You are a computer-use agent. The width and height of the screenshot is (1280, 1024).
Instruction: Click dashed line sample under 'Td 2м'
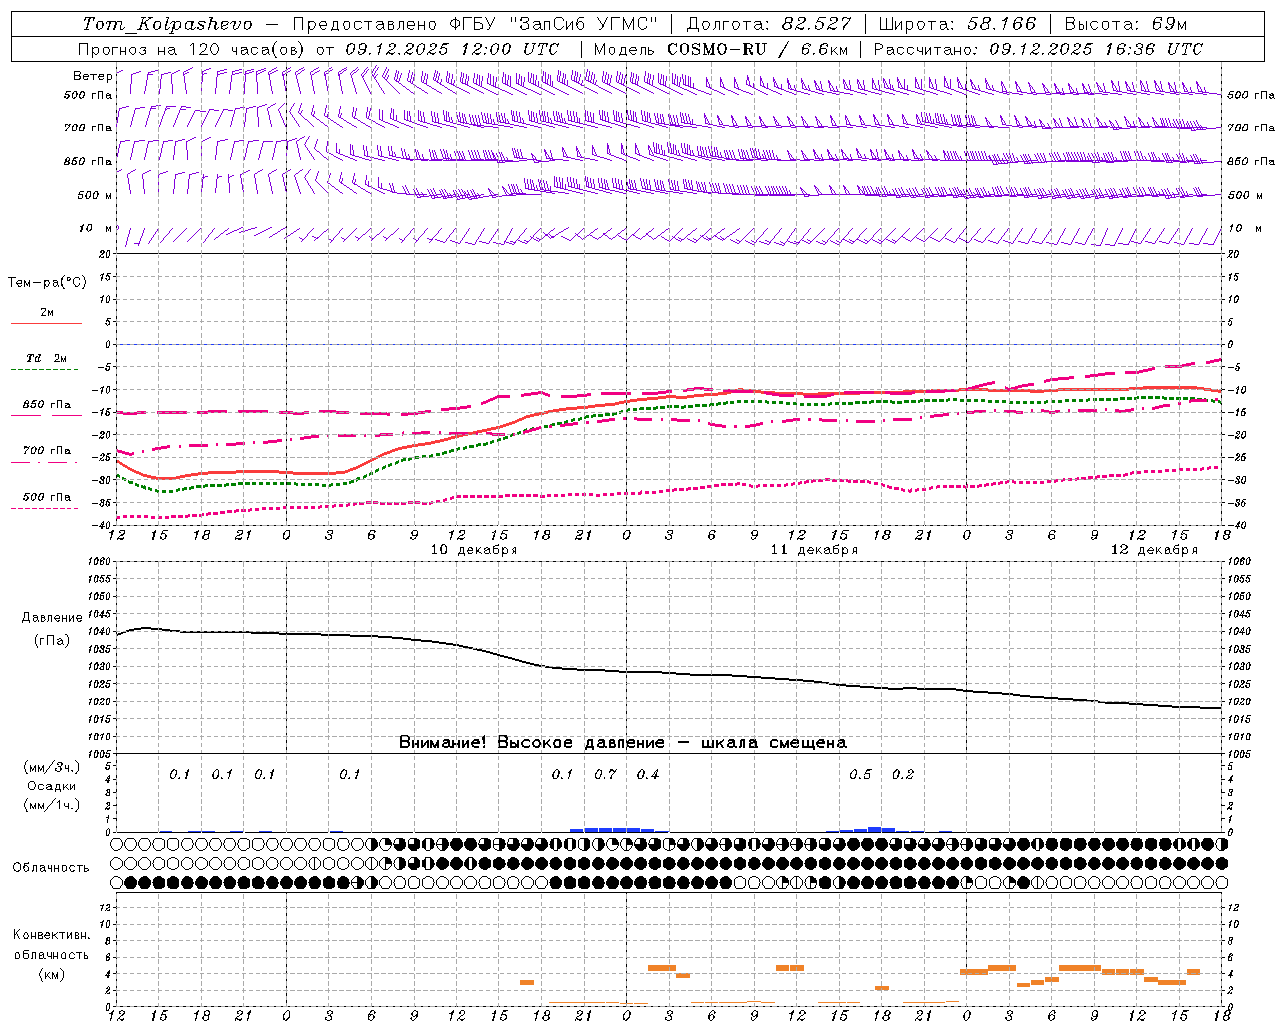46,370
